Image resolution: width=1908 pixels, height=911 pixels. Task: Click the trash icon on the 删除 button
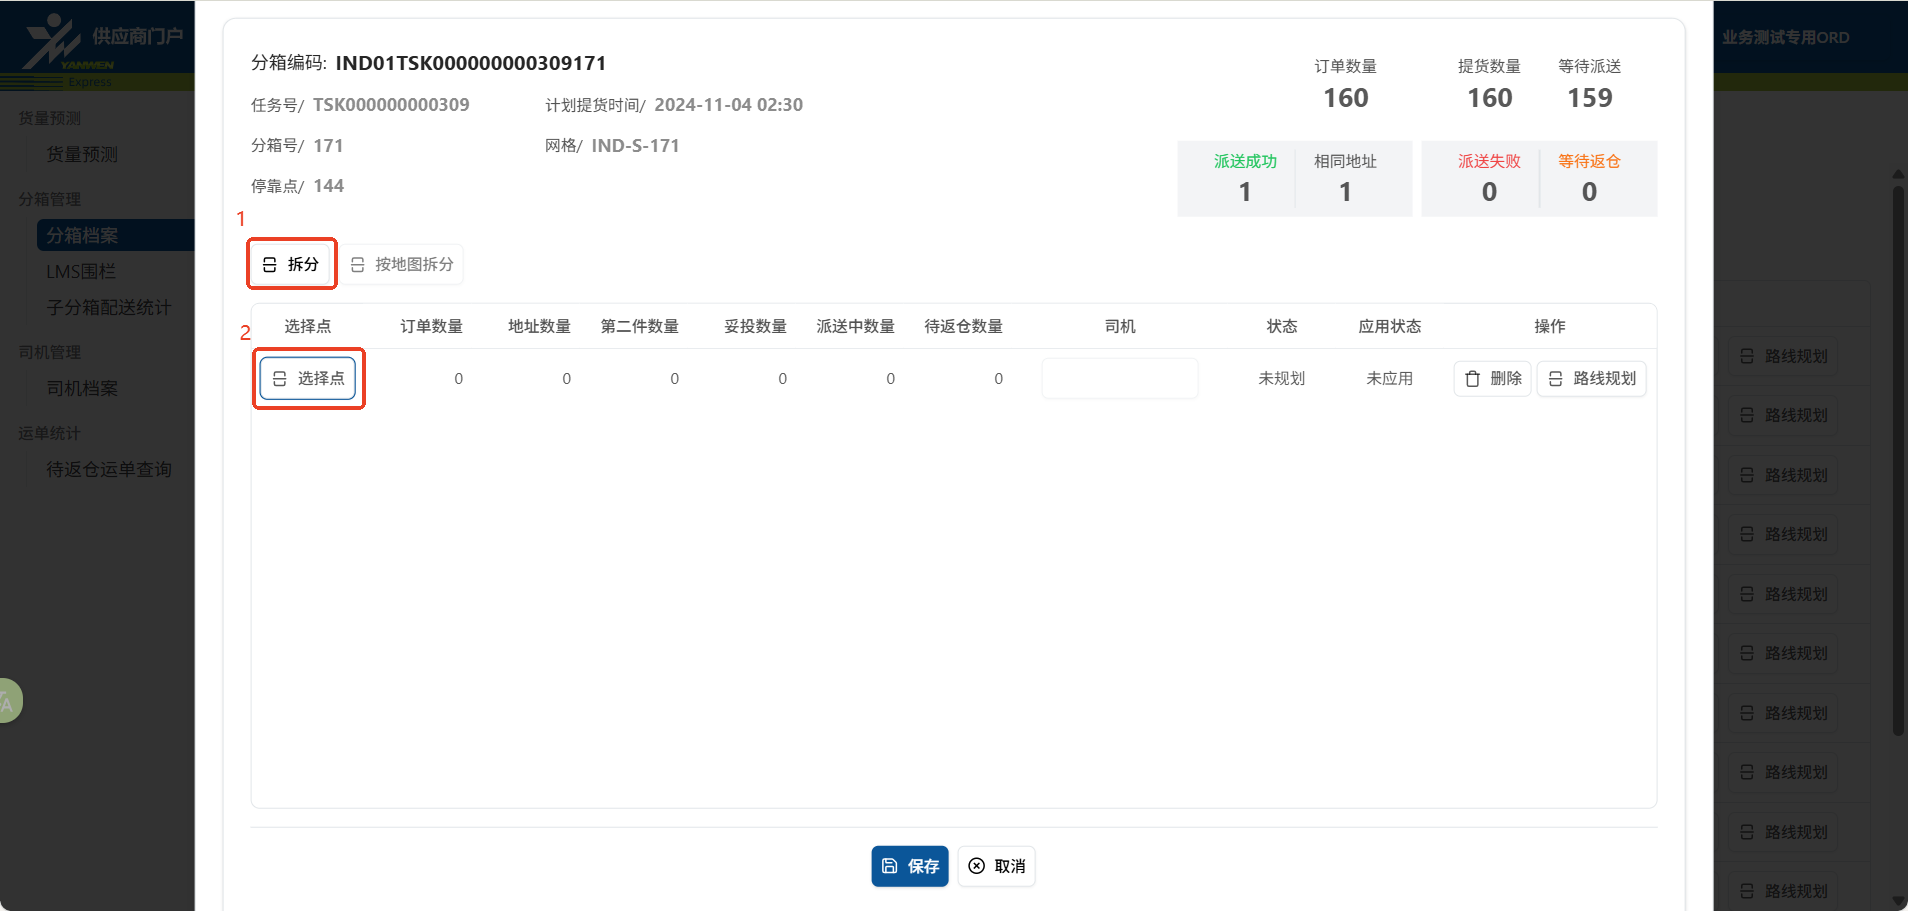click(x=1472, y=378)
